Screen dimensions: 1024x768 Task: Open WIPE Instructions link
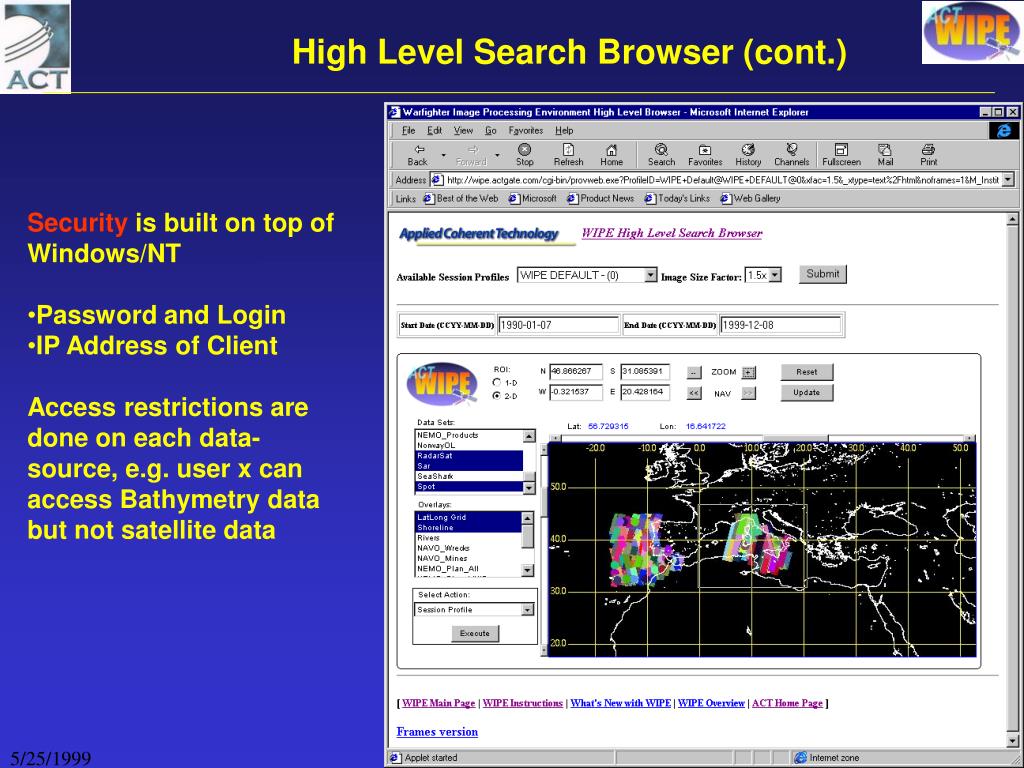522,703
